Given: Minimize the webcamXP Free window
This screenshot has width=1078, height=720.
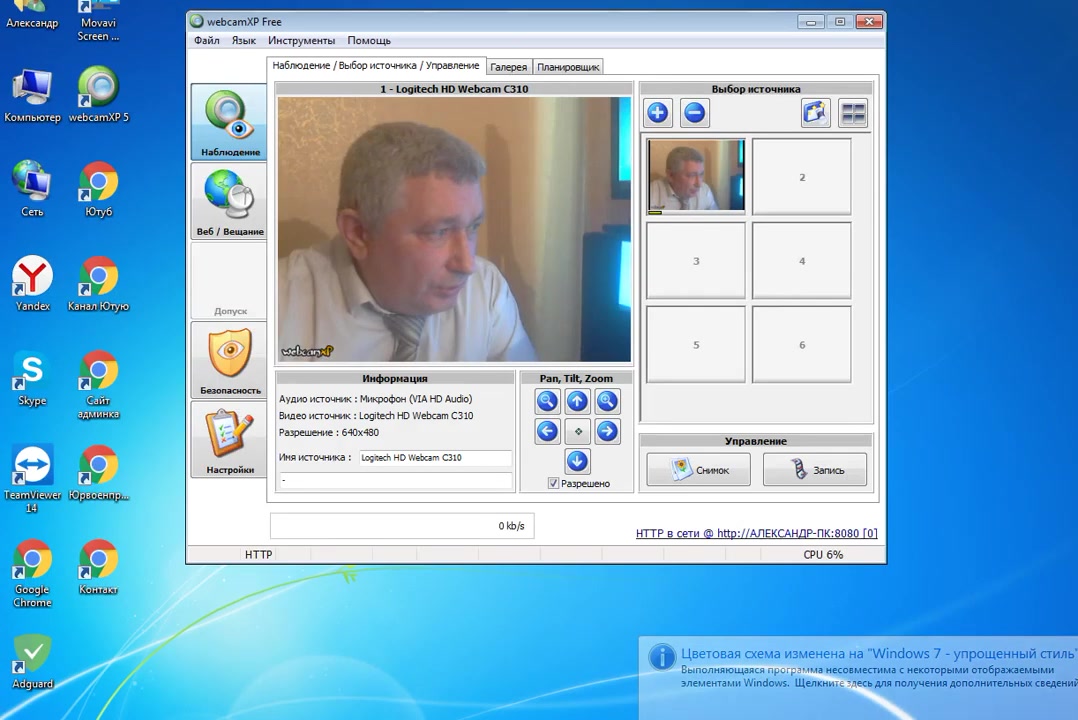Looking at the screenshot, I should 811,22.
